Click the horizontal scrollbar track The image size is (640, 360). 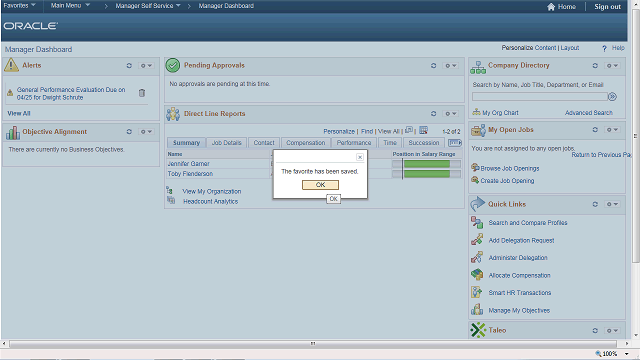pyautogui.click(x=313, y=344)
